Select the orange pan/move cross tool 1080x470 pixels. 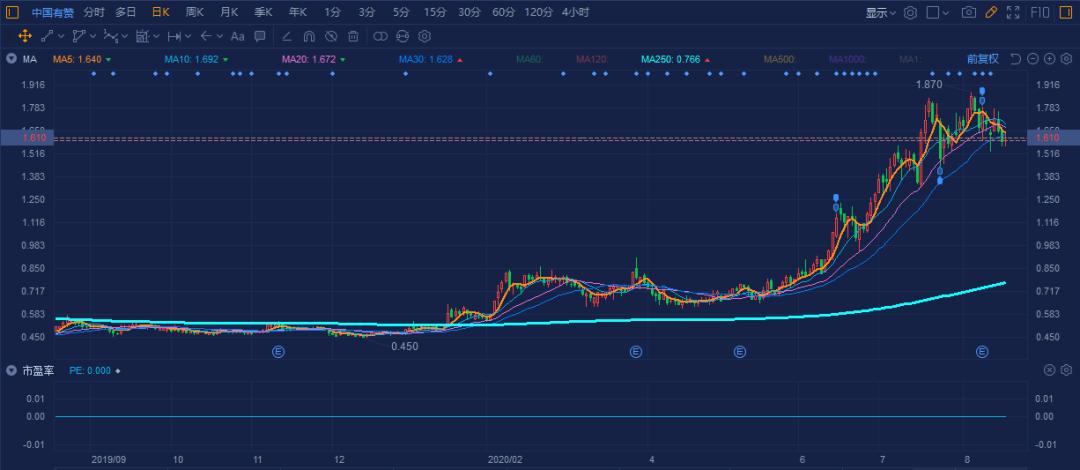(x=25, y=36)
